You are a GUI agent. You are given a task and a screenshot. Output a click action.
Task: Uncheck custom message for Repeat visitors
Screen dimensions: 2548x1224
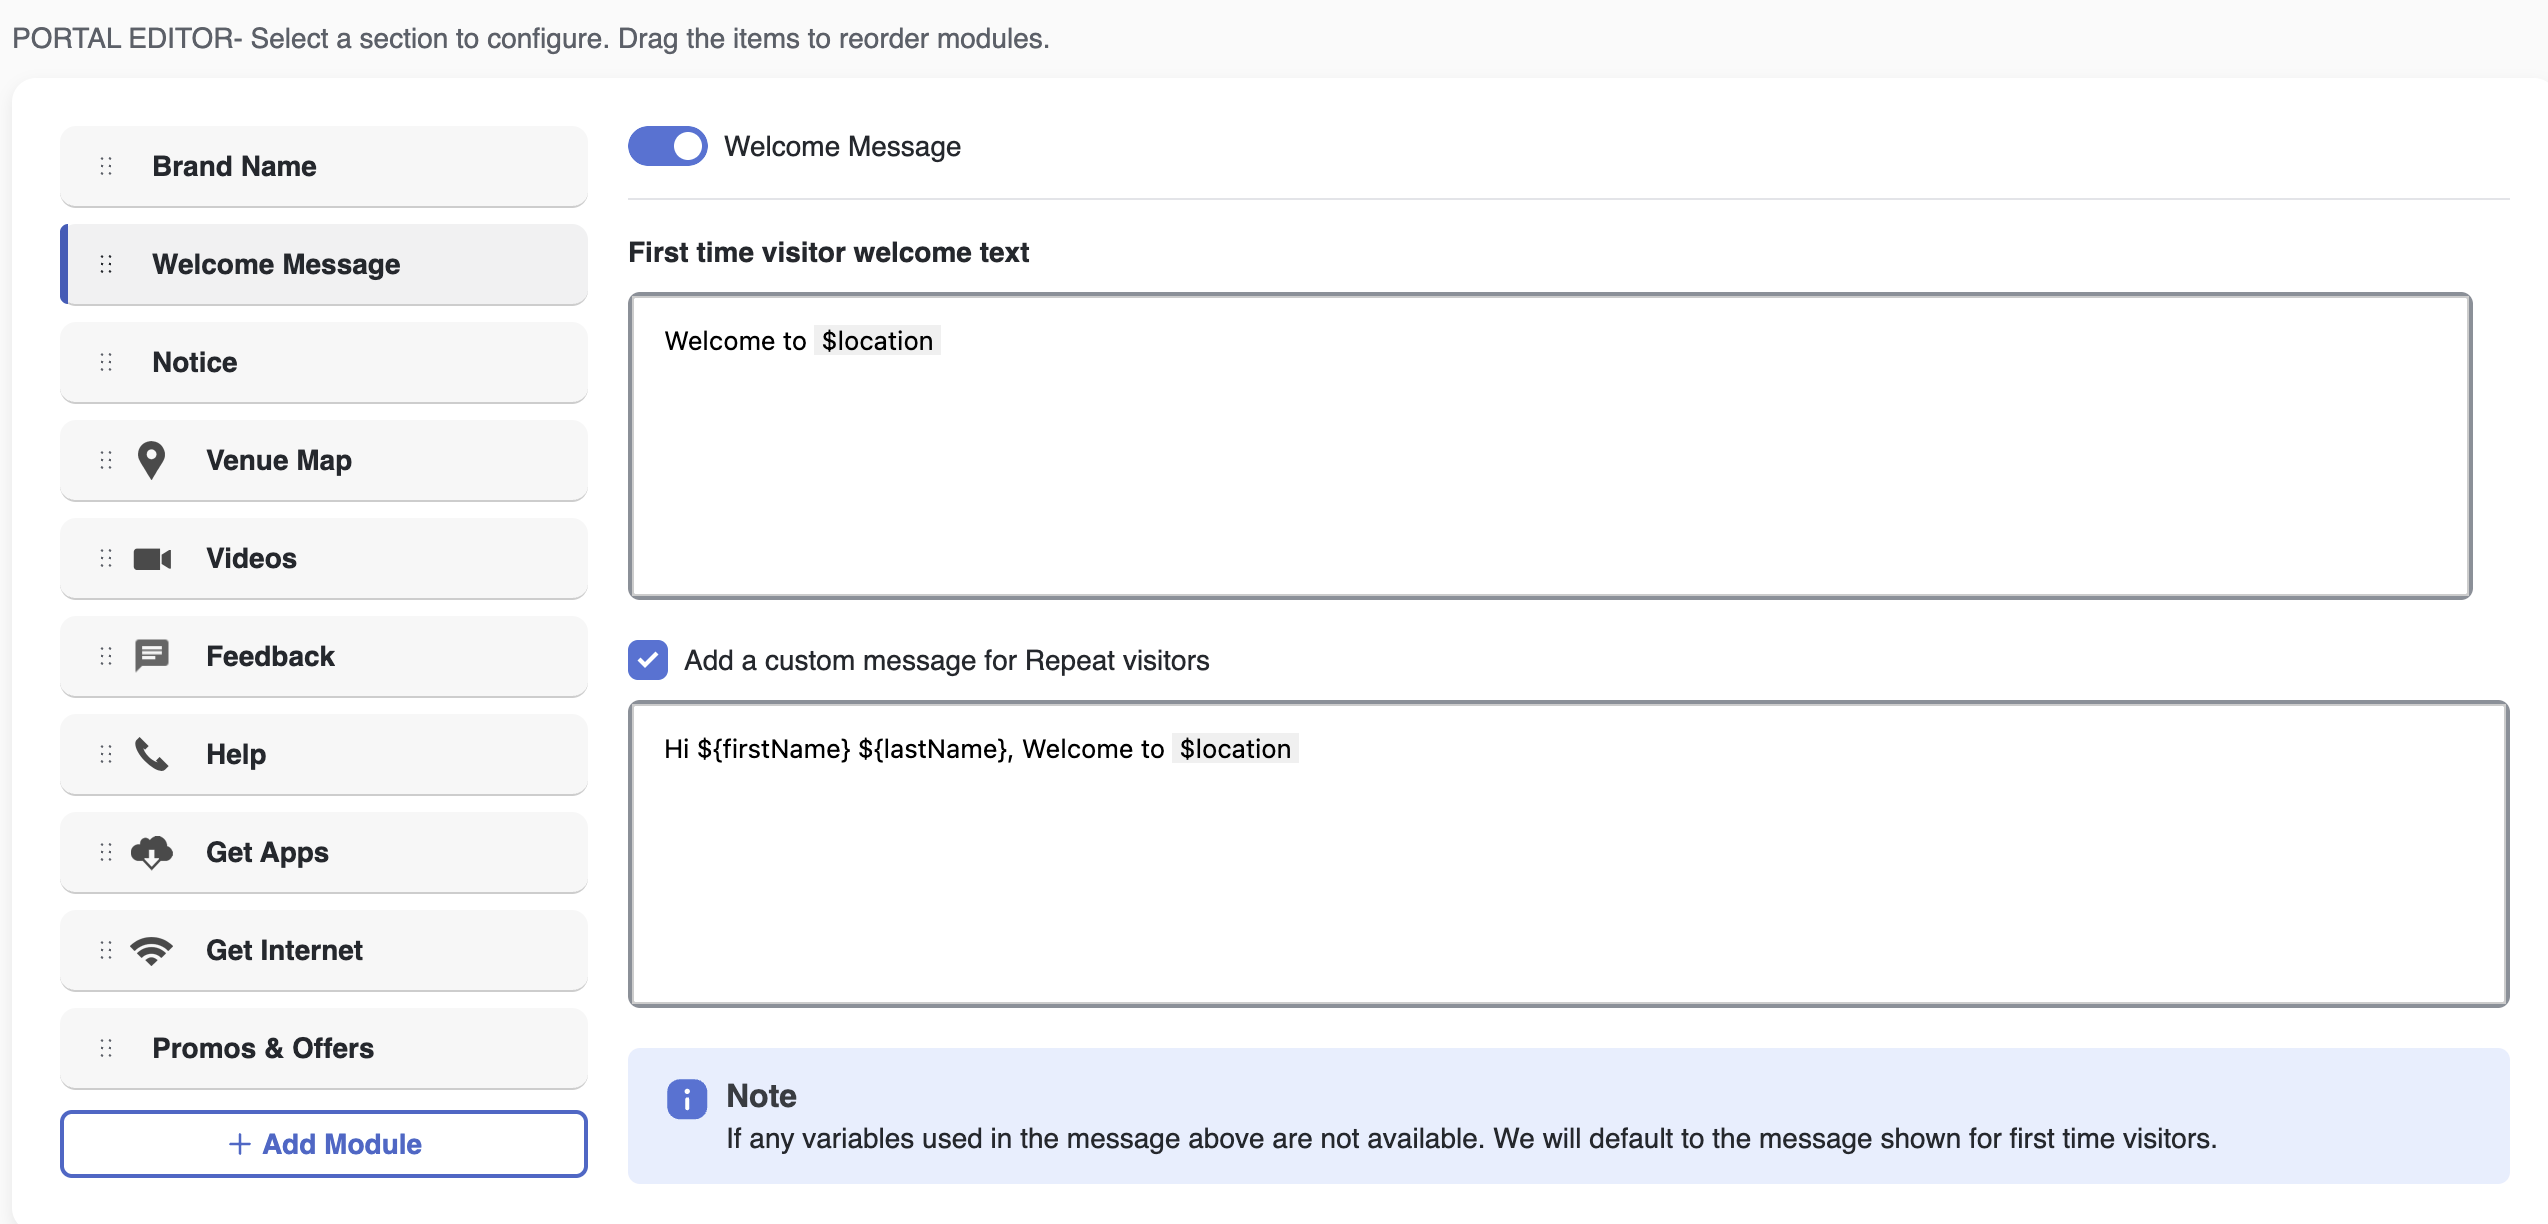pyautogui.click(x=648, y=660)
